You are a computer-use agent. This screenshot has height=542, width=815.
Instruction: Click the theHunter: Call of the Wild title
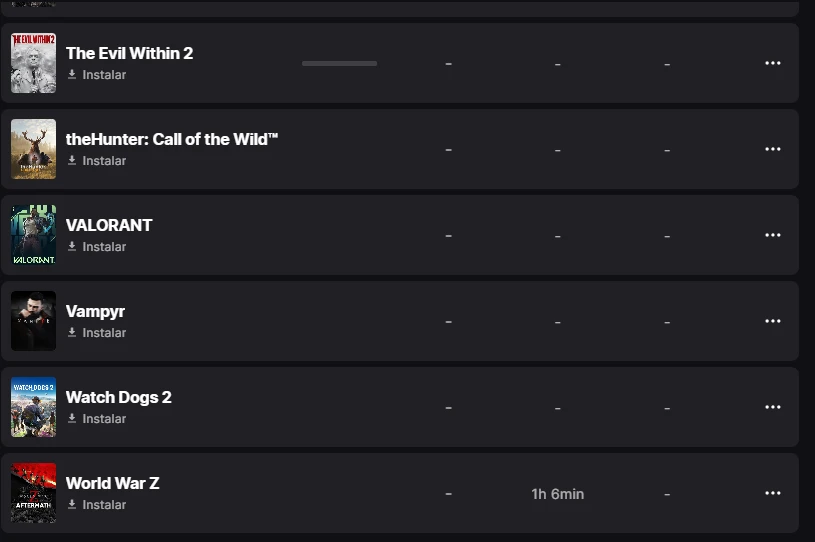tap(172, 139)
